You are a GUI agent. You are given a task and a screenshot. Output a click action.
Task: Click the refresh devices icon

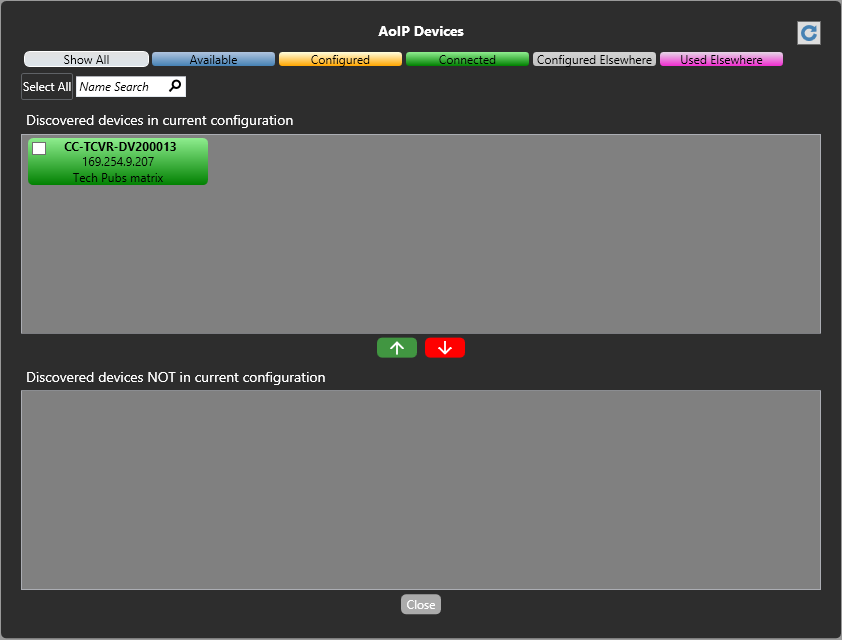coord(808,33)
